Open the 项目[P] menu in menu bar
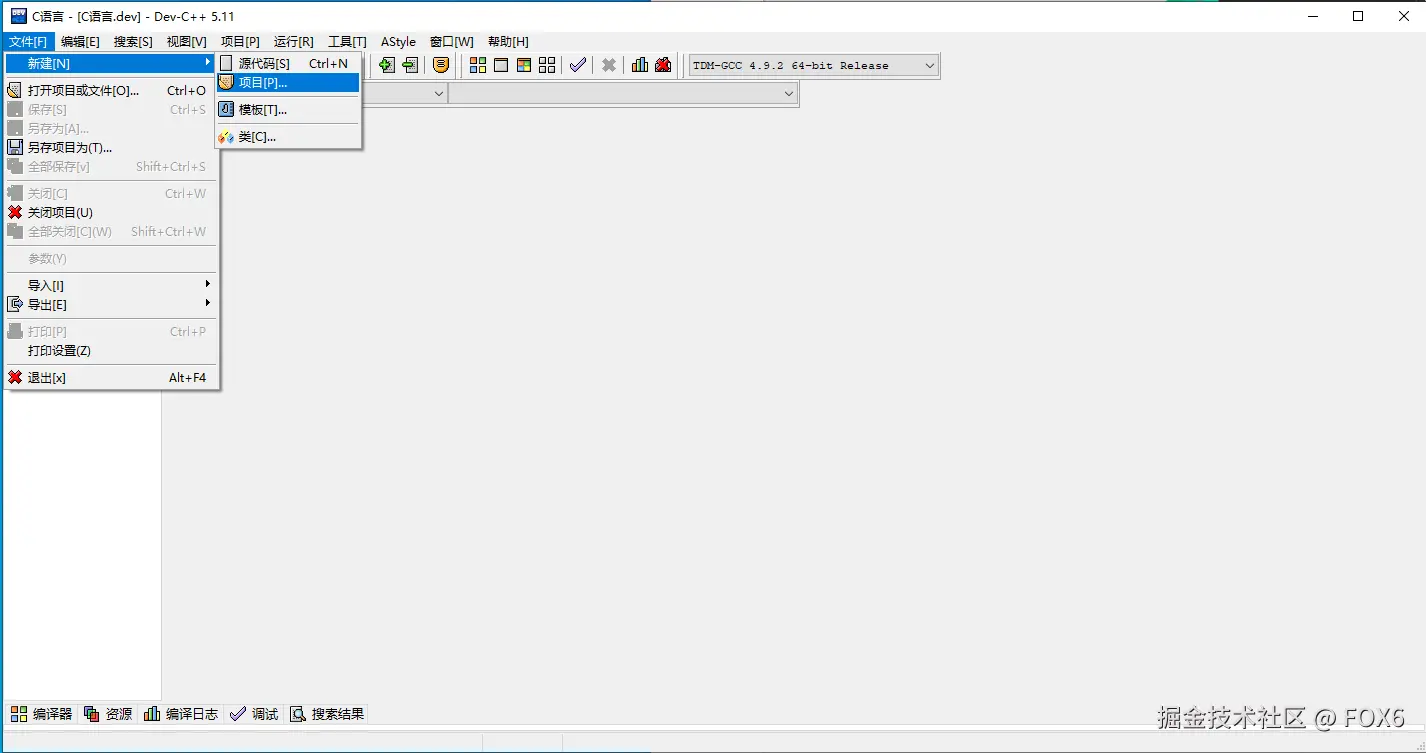Viewport: 1426px width, 753px height. pyautogui.click(x=240, y=41)
